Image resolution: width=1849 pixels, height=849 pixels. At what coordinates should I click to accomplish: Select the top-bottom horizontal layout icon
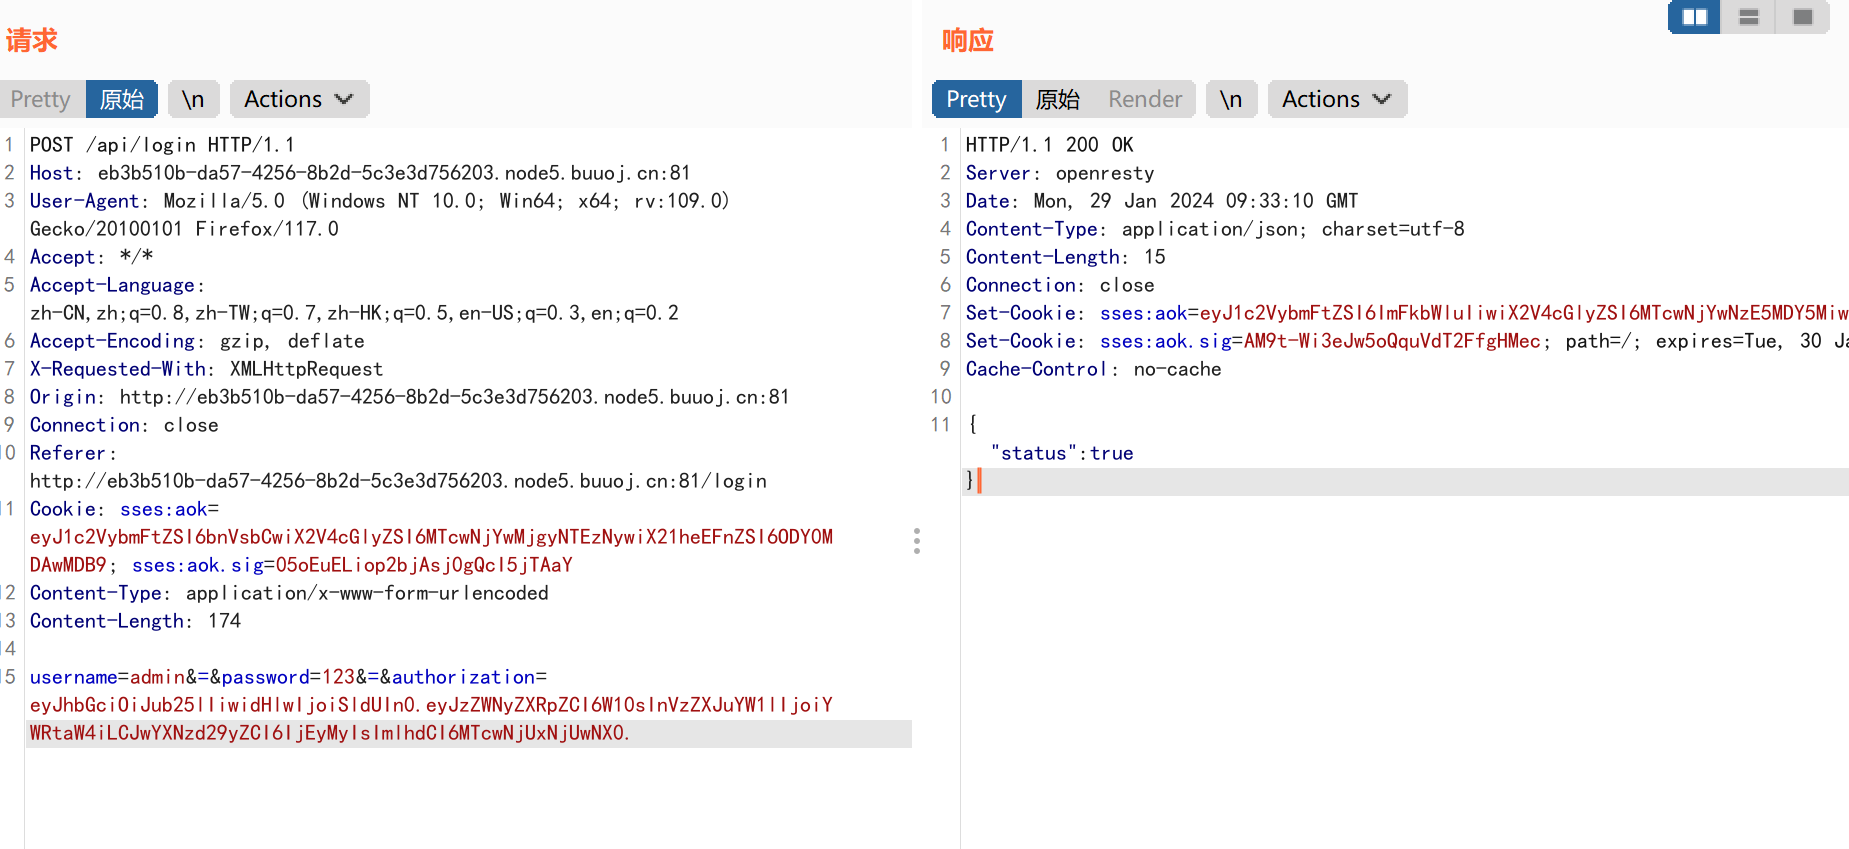click(1748, 17)
